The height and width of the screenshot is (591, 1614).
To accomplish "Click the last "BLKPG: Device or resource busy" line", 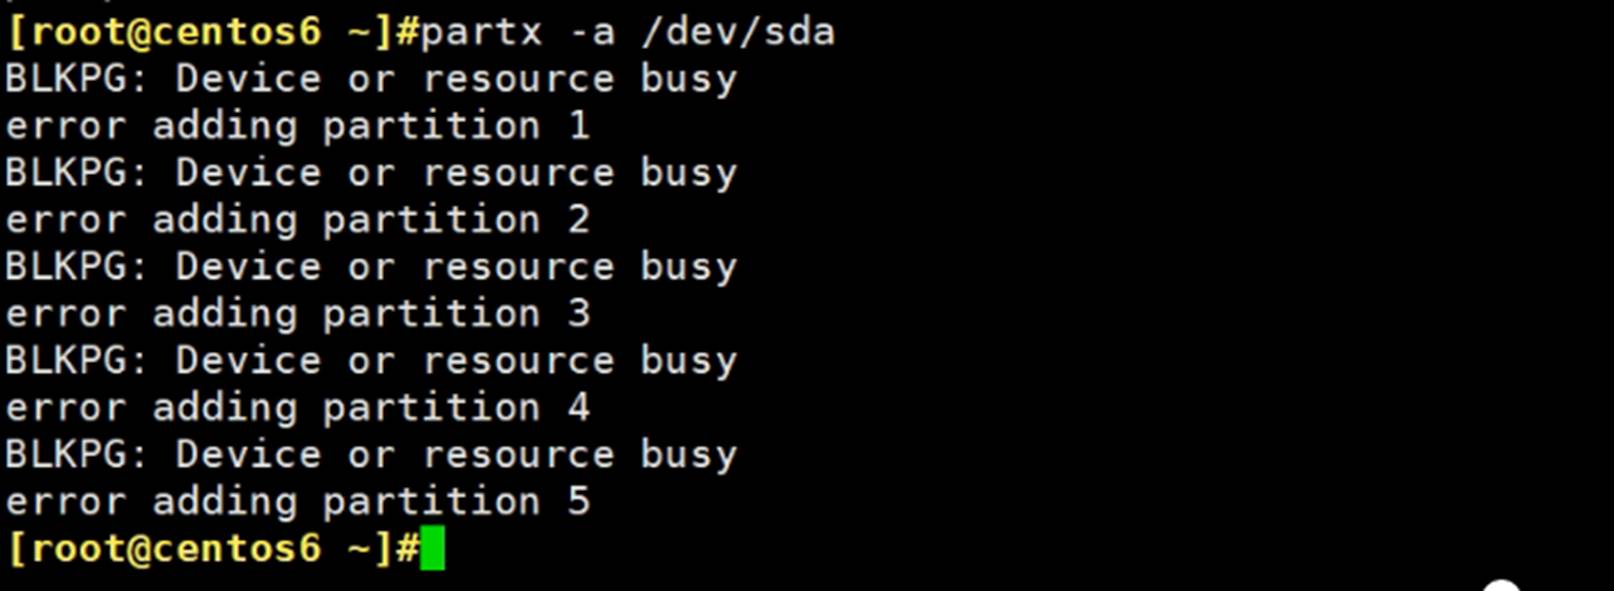I will point(370,456).
